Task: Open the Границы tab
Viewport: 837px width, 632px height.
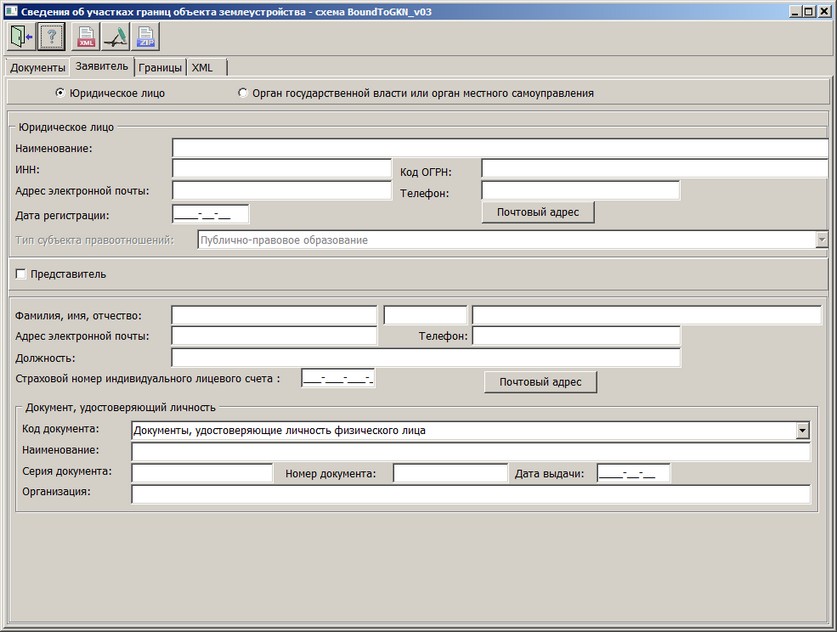Action: (x=160, y=68)
